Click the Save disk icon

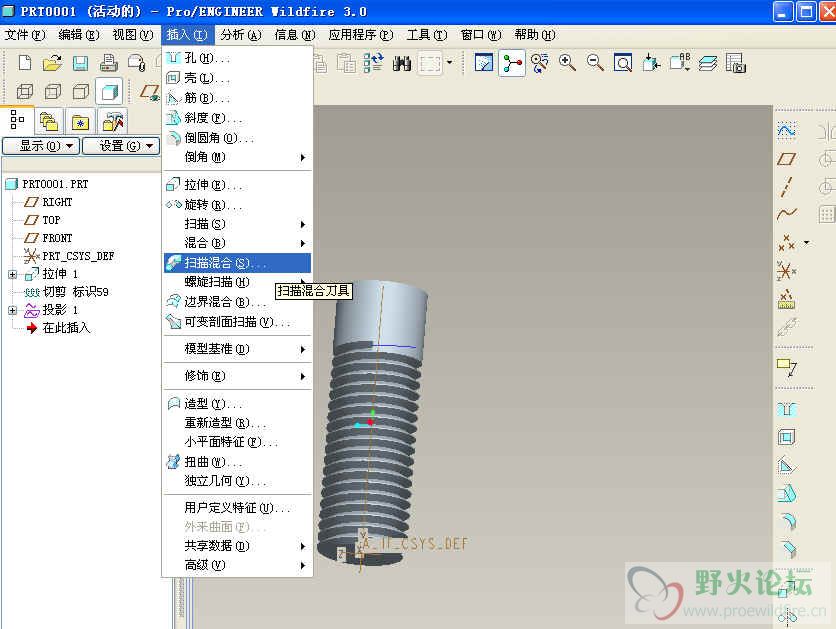click(81, 63)
